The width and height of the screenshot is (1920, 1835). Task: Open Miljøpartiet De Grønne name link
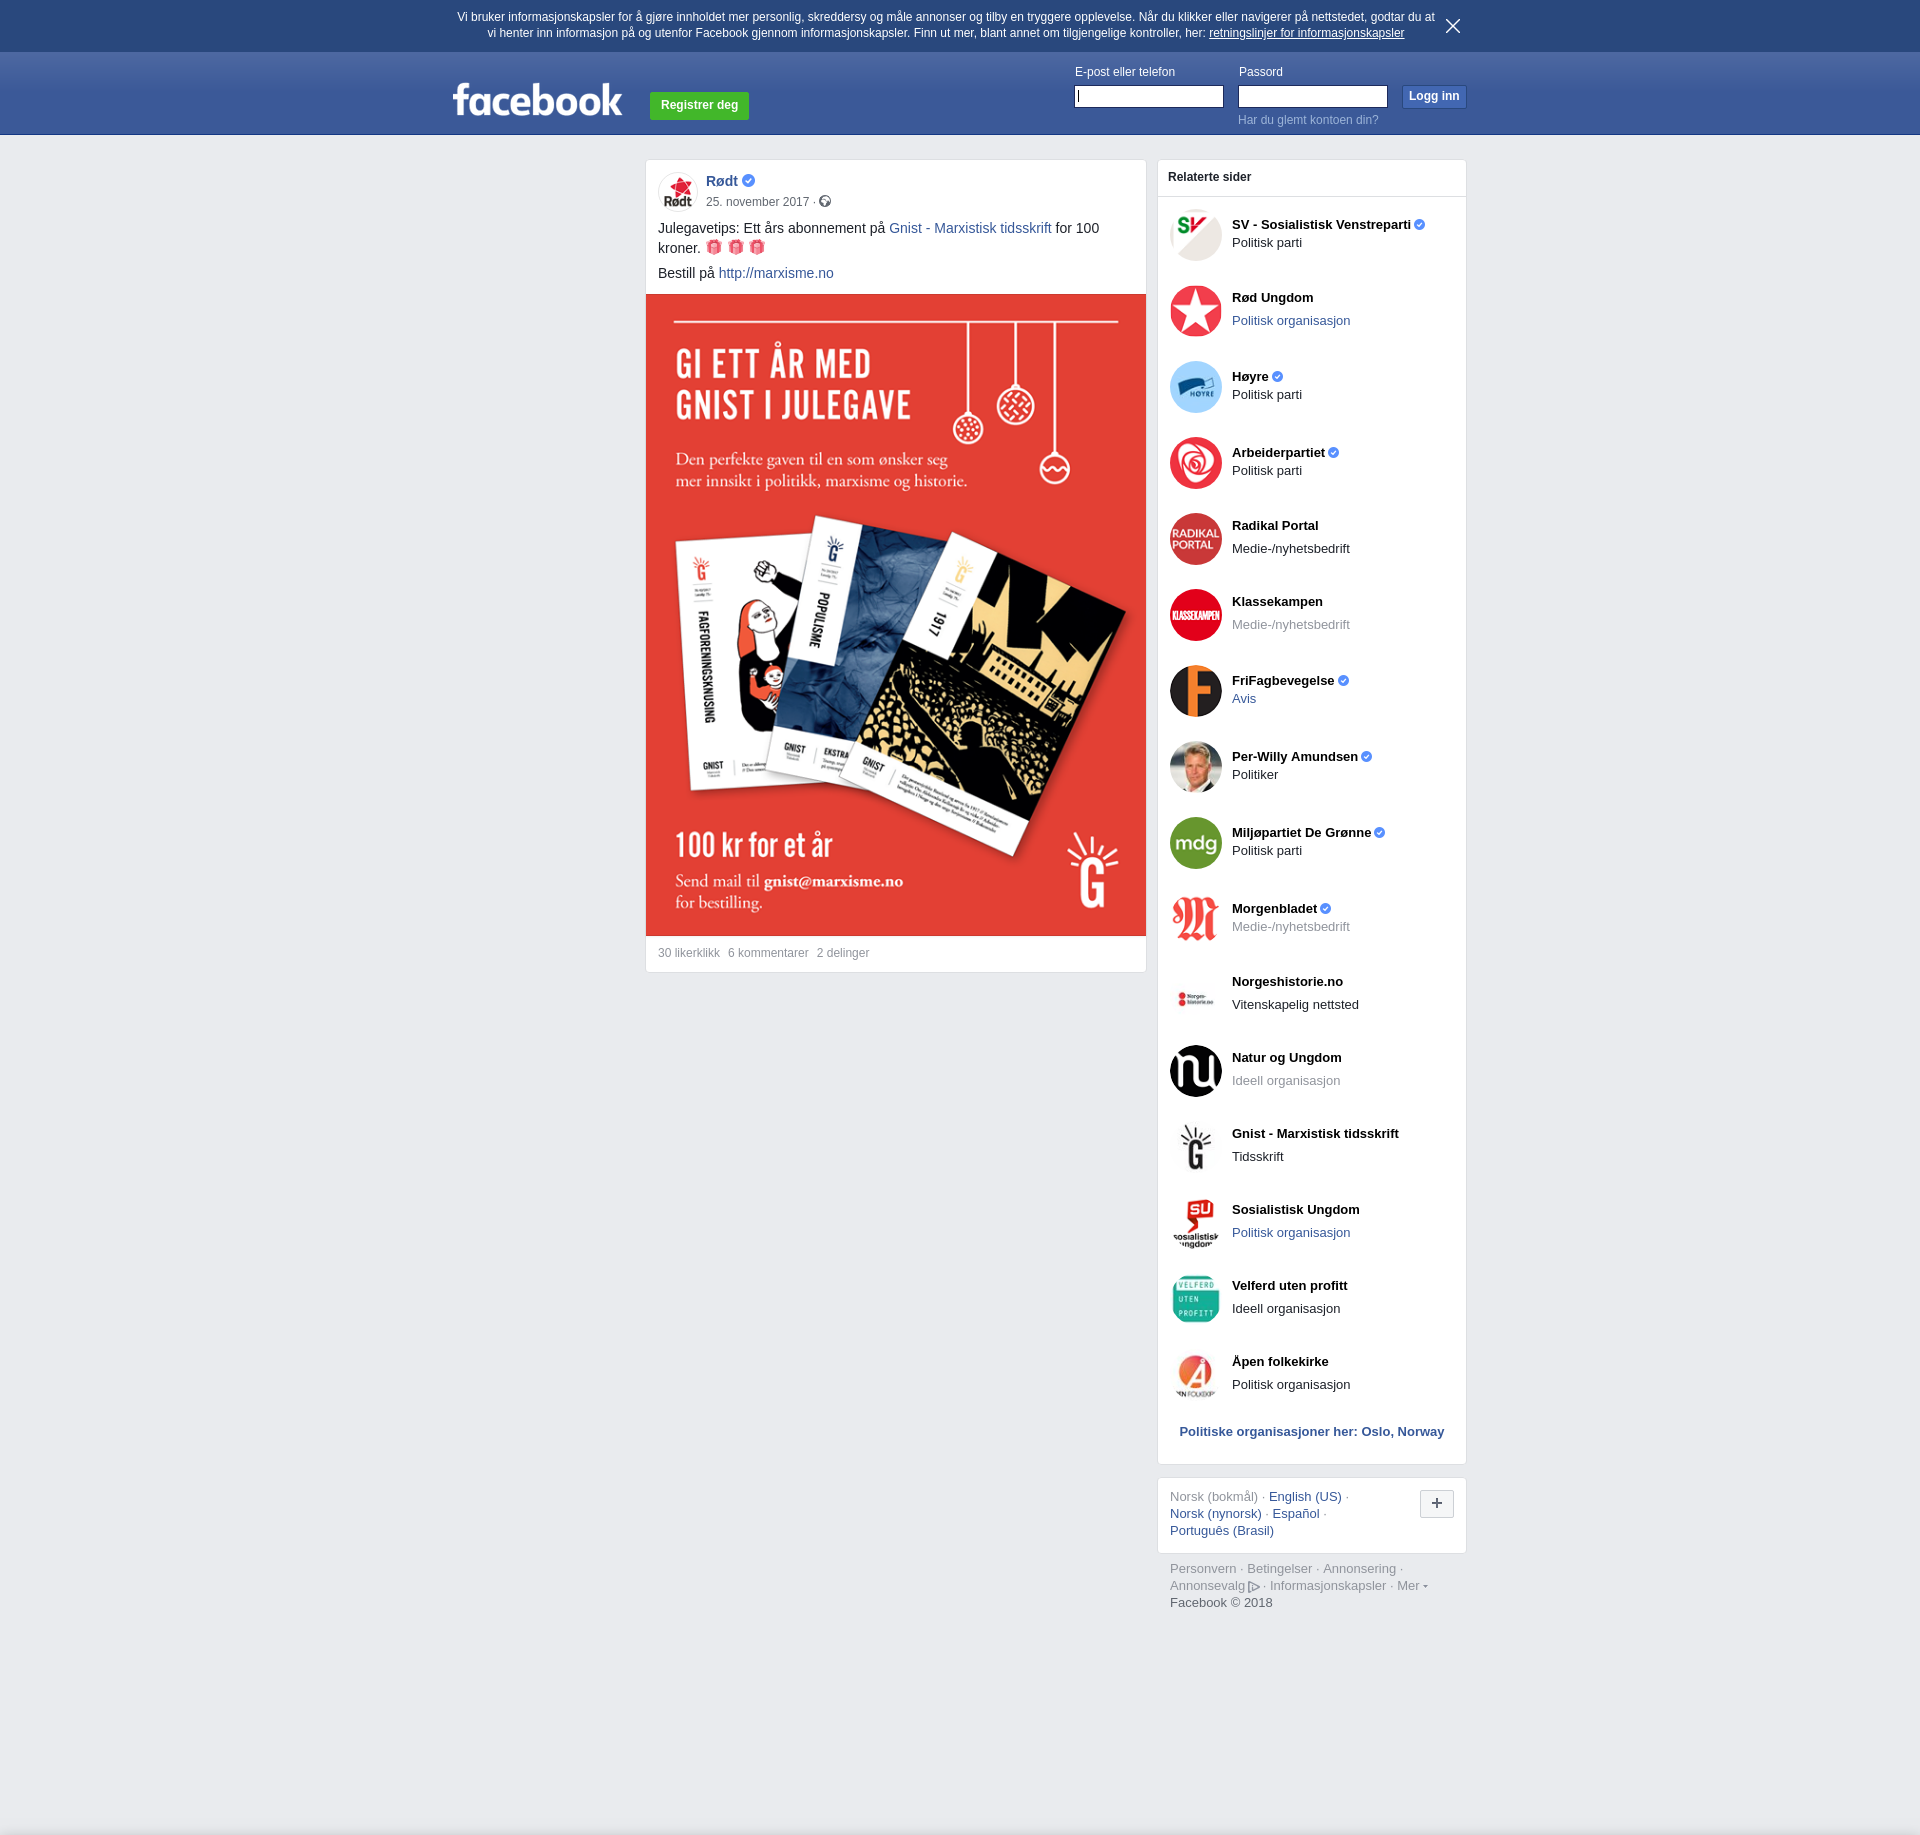1301,833
